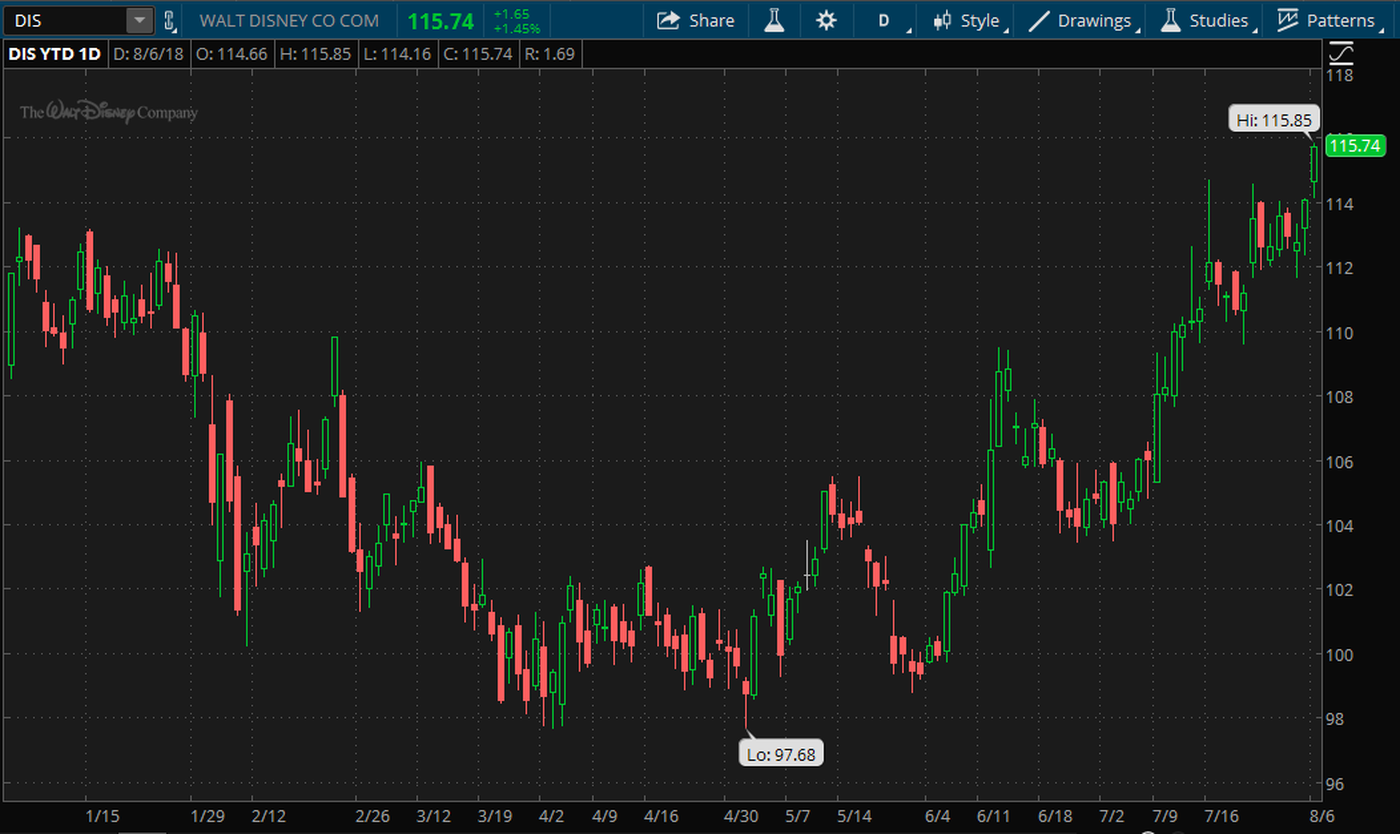
Task: Click the last price 115.74 in header
Action: click(441, 20)
